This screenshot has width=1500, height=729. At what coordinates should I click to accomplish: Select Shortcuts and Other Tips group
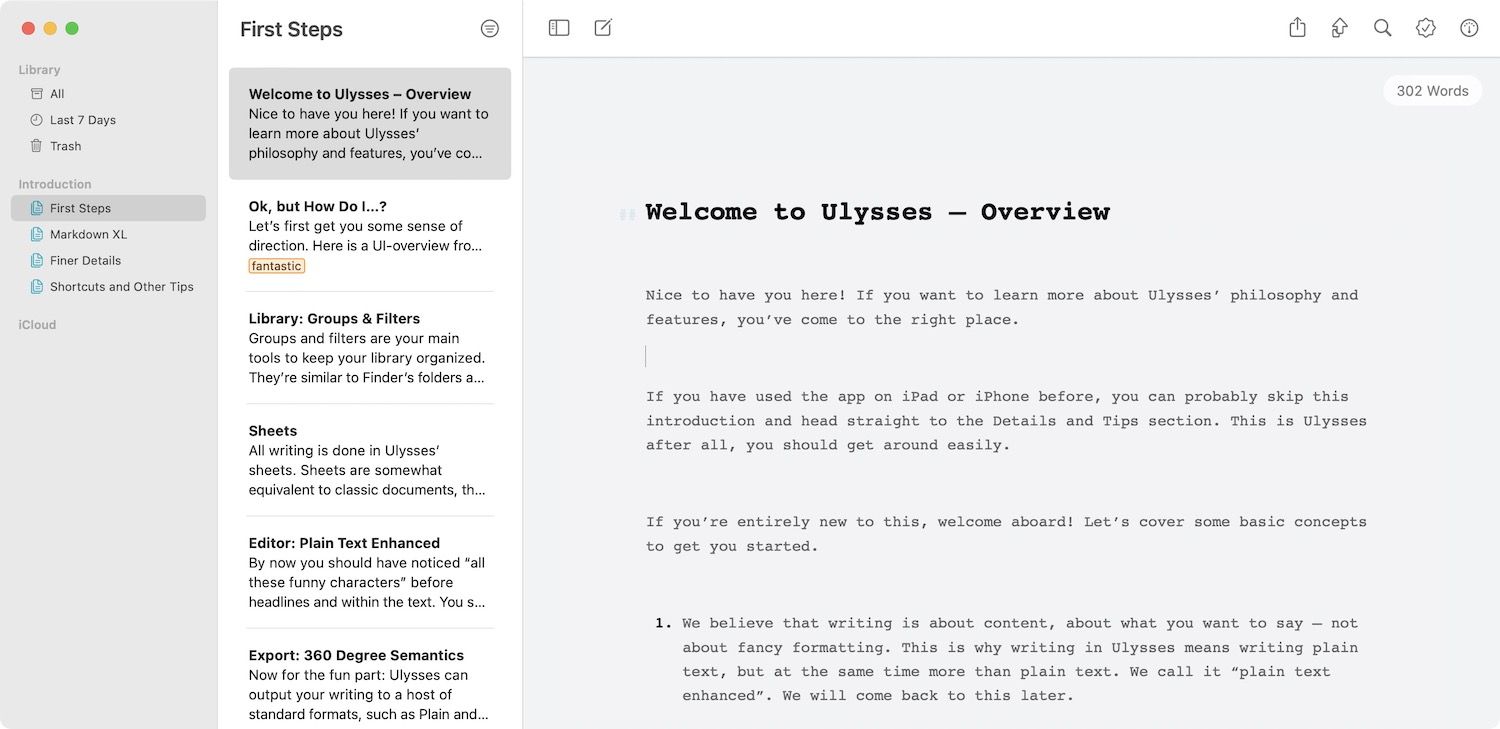121,286
